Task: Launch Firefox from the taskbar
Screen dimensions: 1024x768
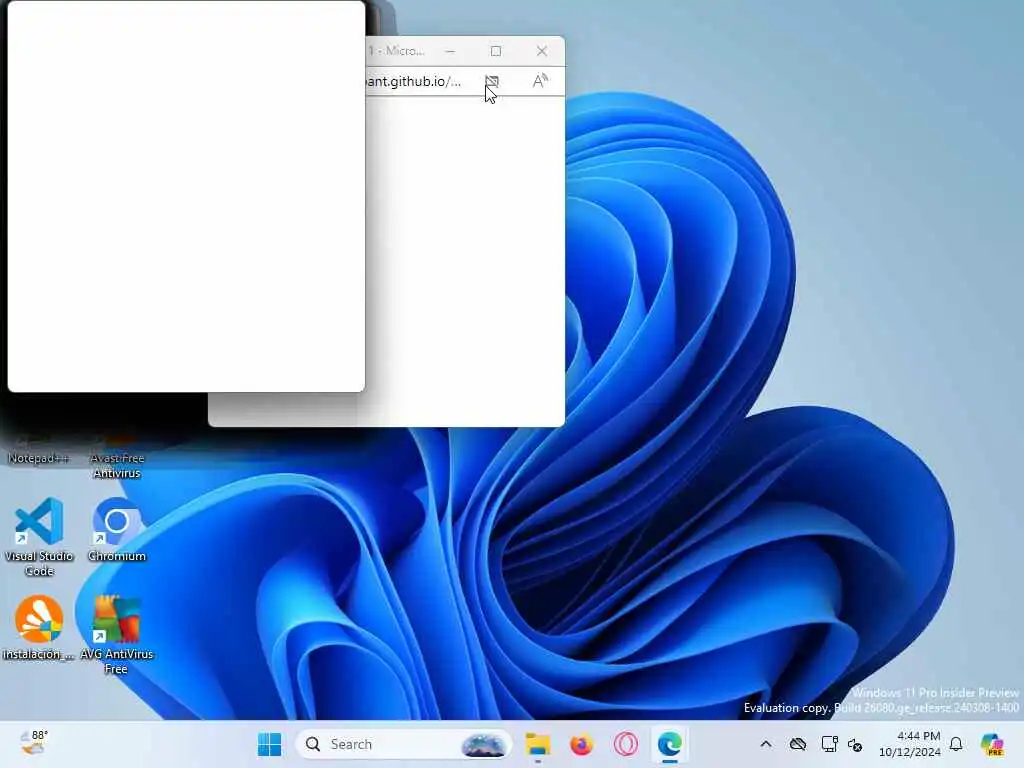Action: [581, 744]
